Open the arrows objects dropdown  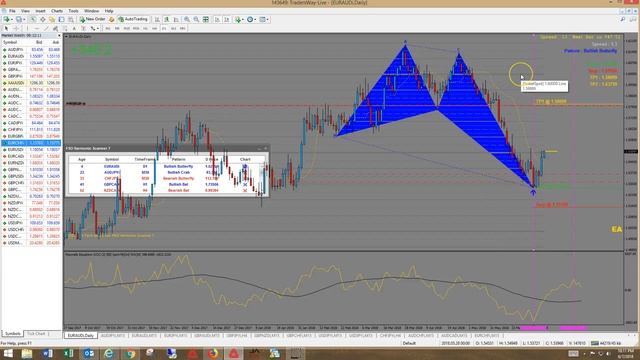pos(94,29)
